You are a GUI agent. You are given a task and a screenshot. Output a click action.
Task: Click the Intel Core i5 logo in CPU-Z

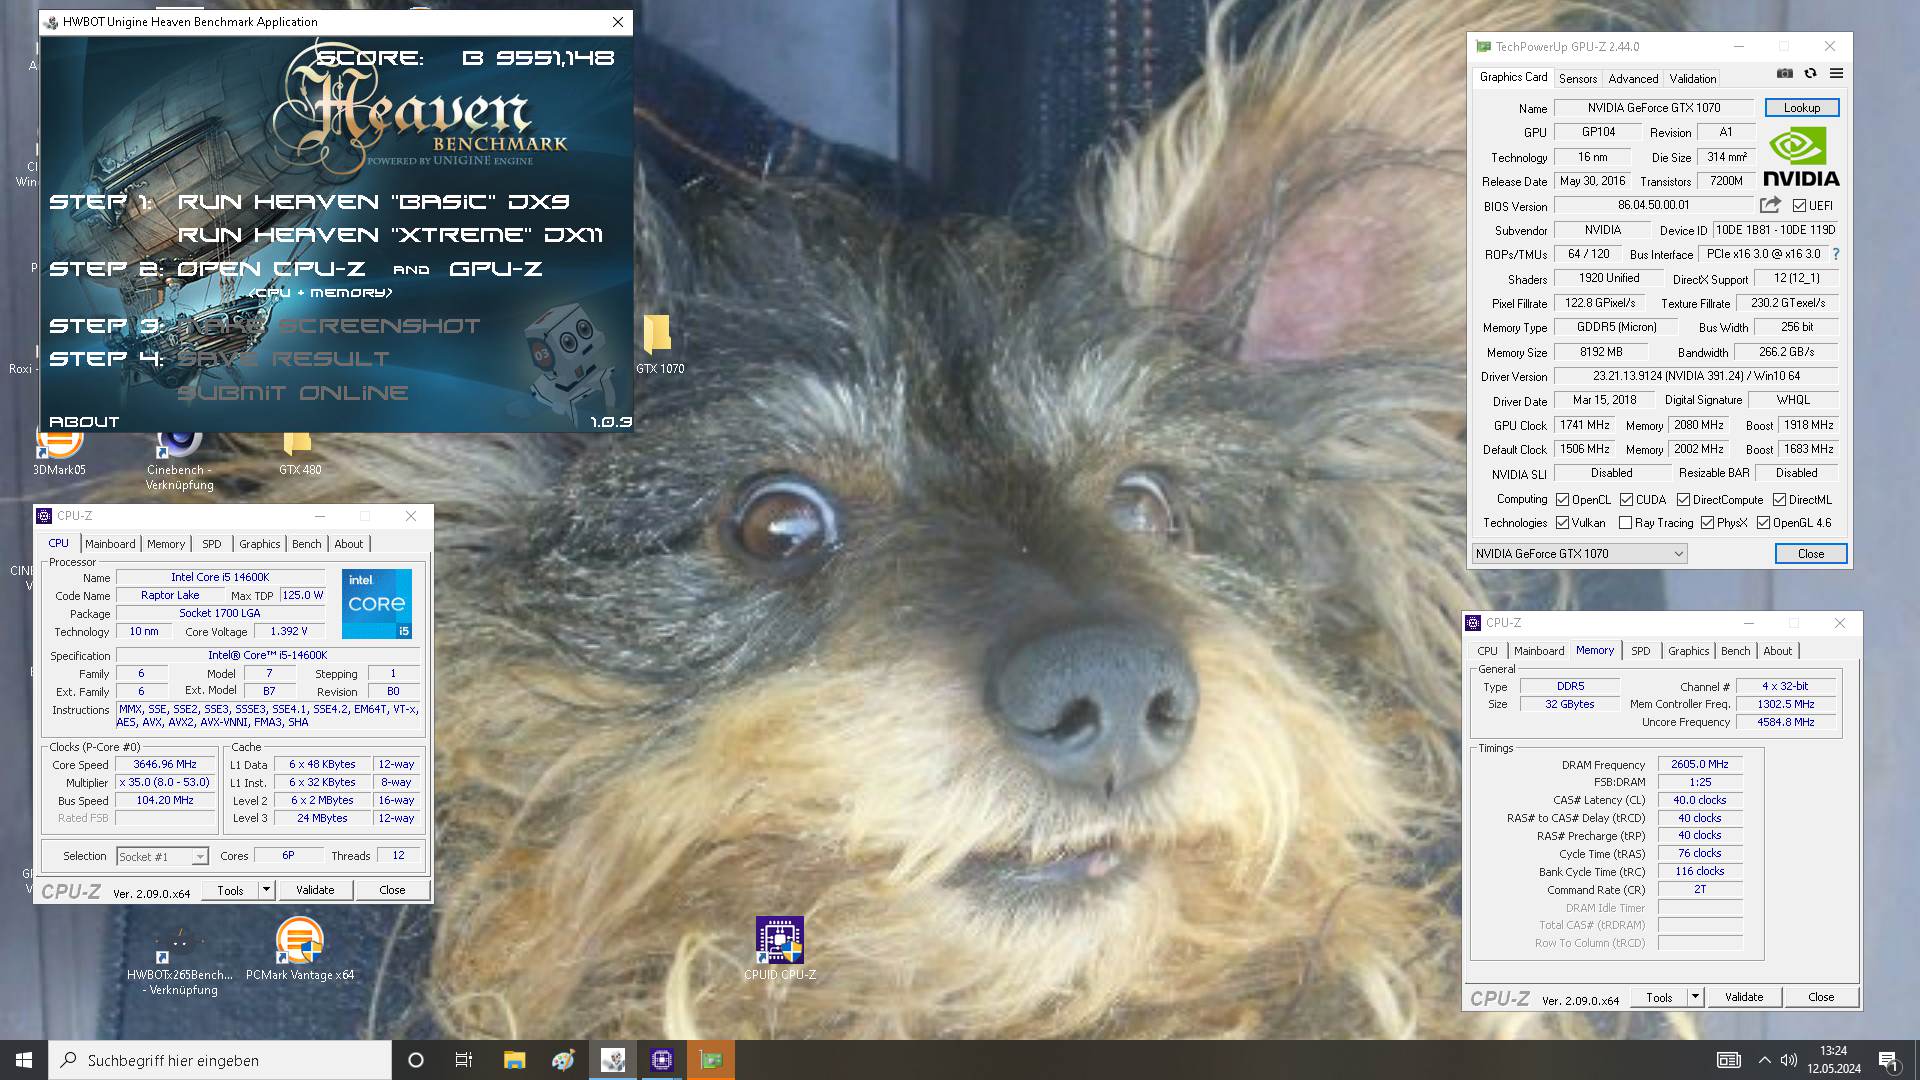click(377, 604)
